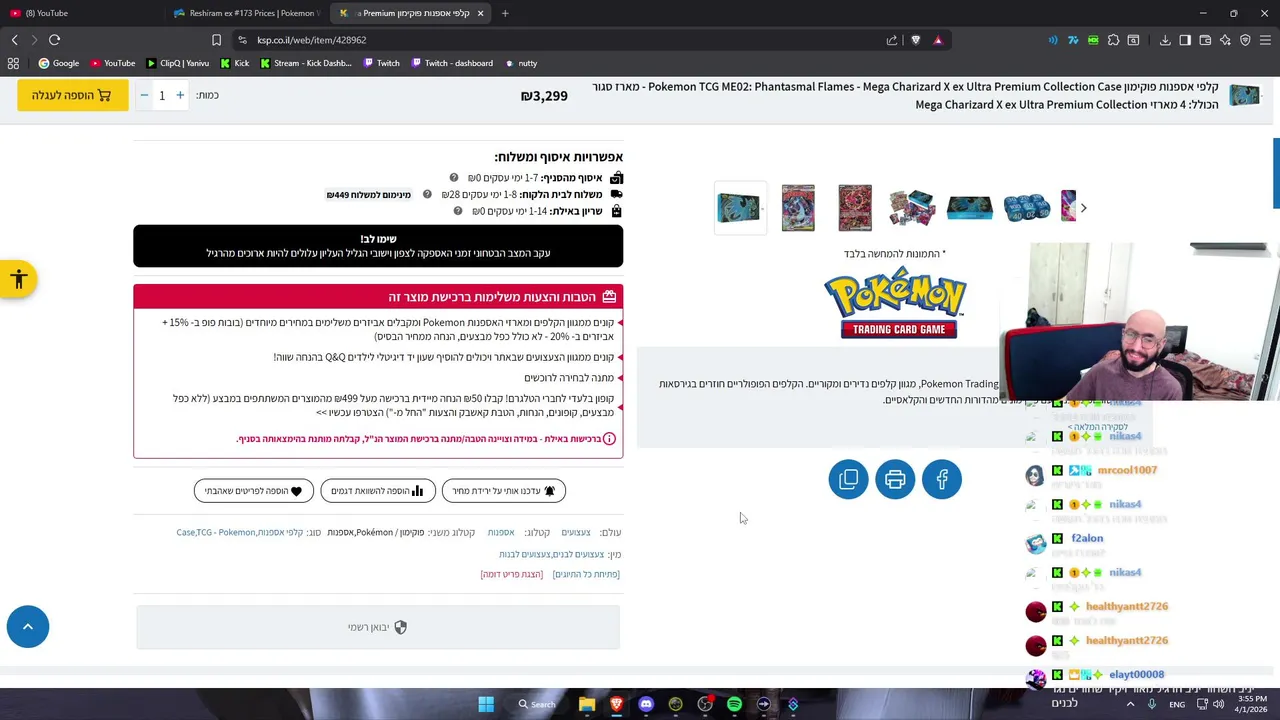Expand the official importer section
Viewport: 1280px width, 720px height.
378,627
